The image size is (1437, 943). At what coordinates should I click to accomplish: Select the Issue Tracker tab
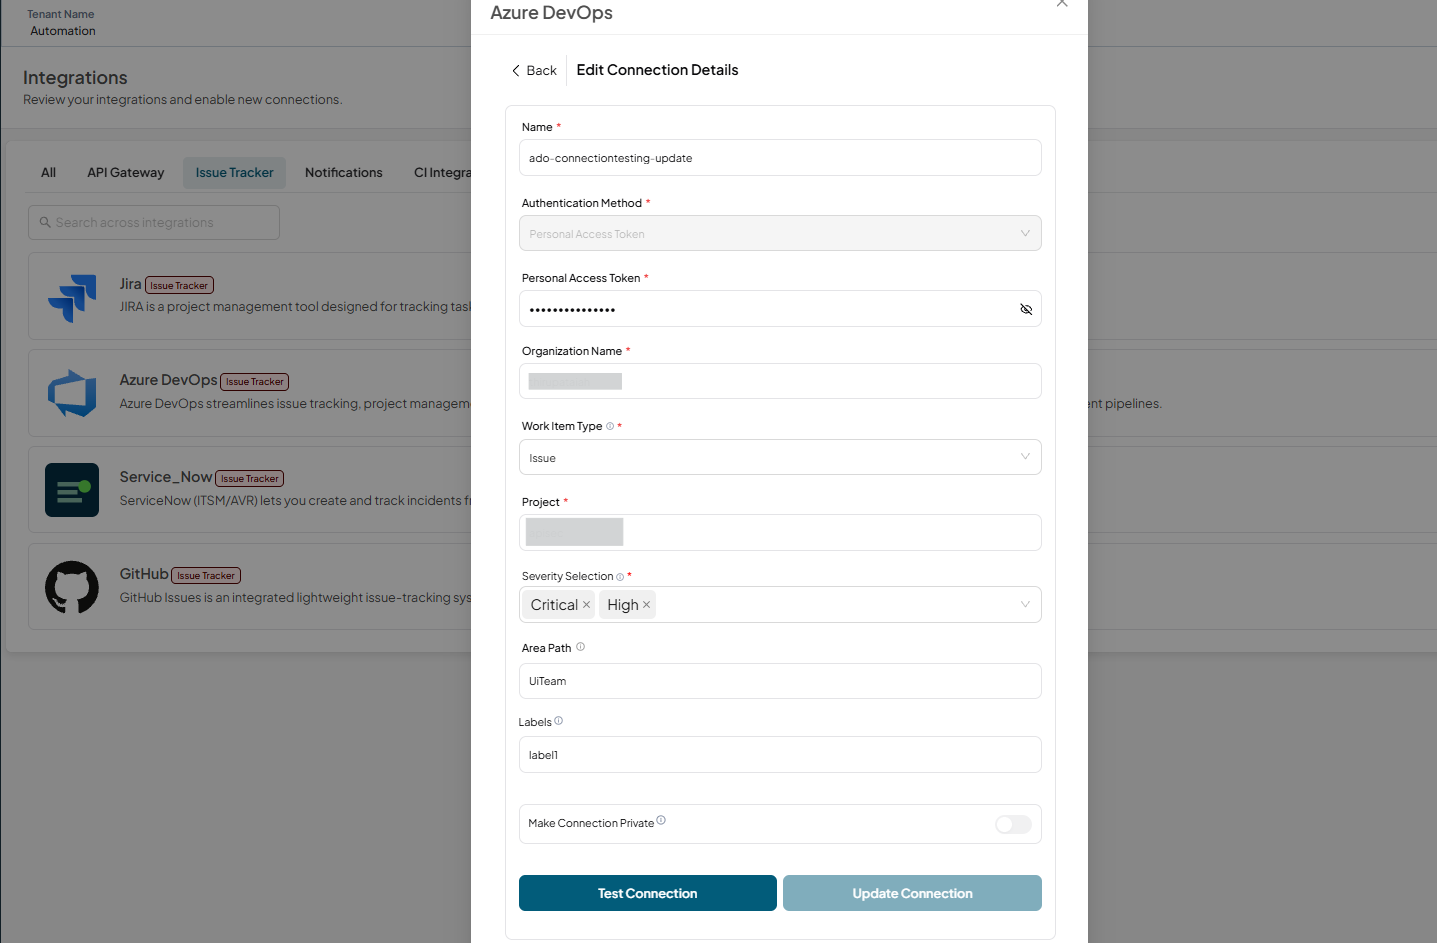tap(234, 172)
